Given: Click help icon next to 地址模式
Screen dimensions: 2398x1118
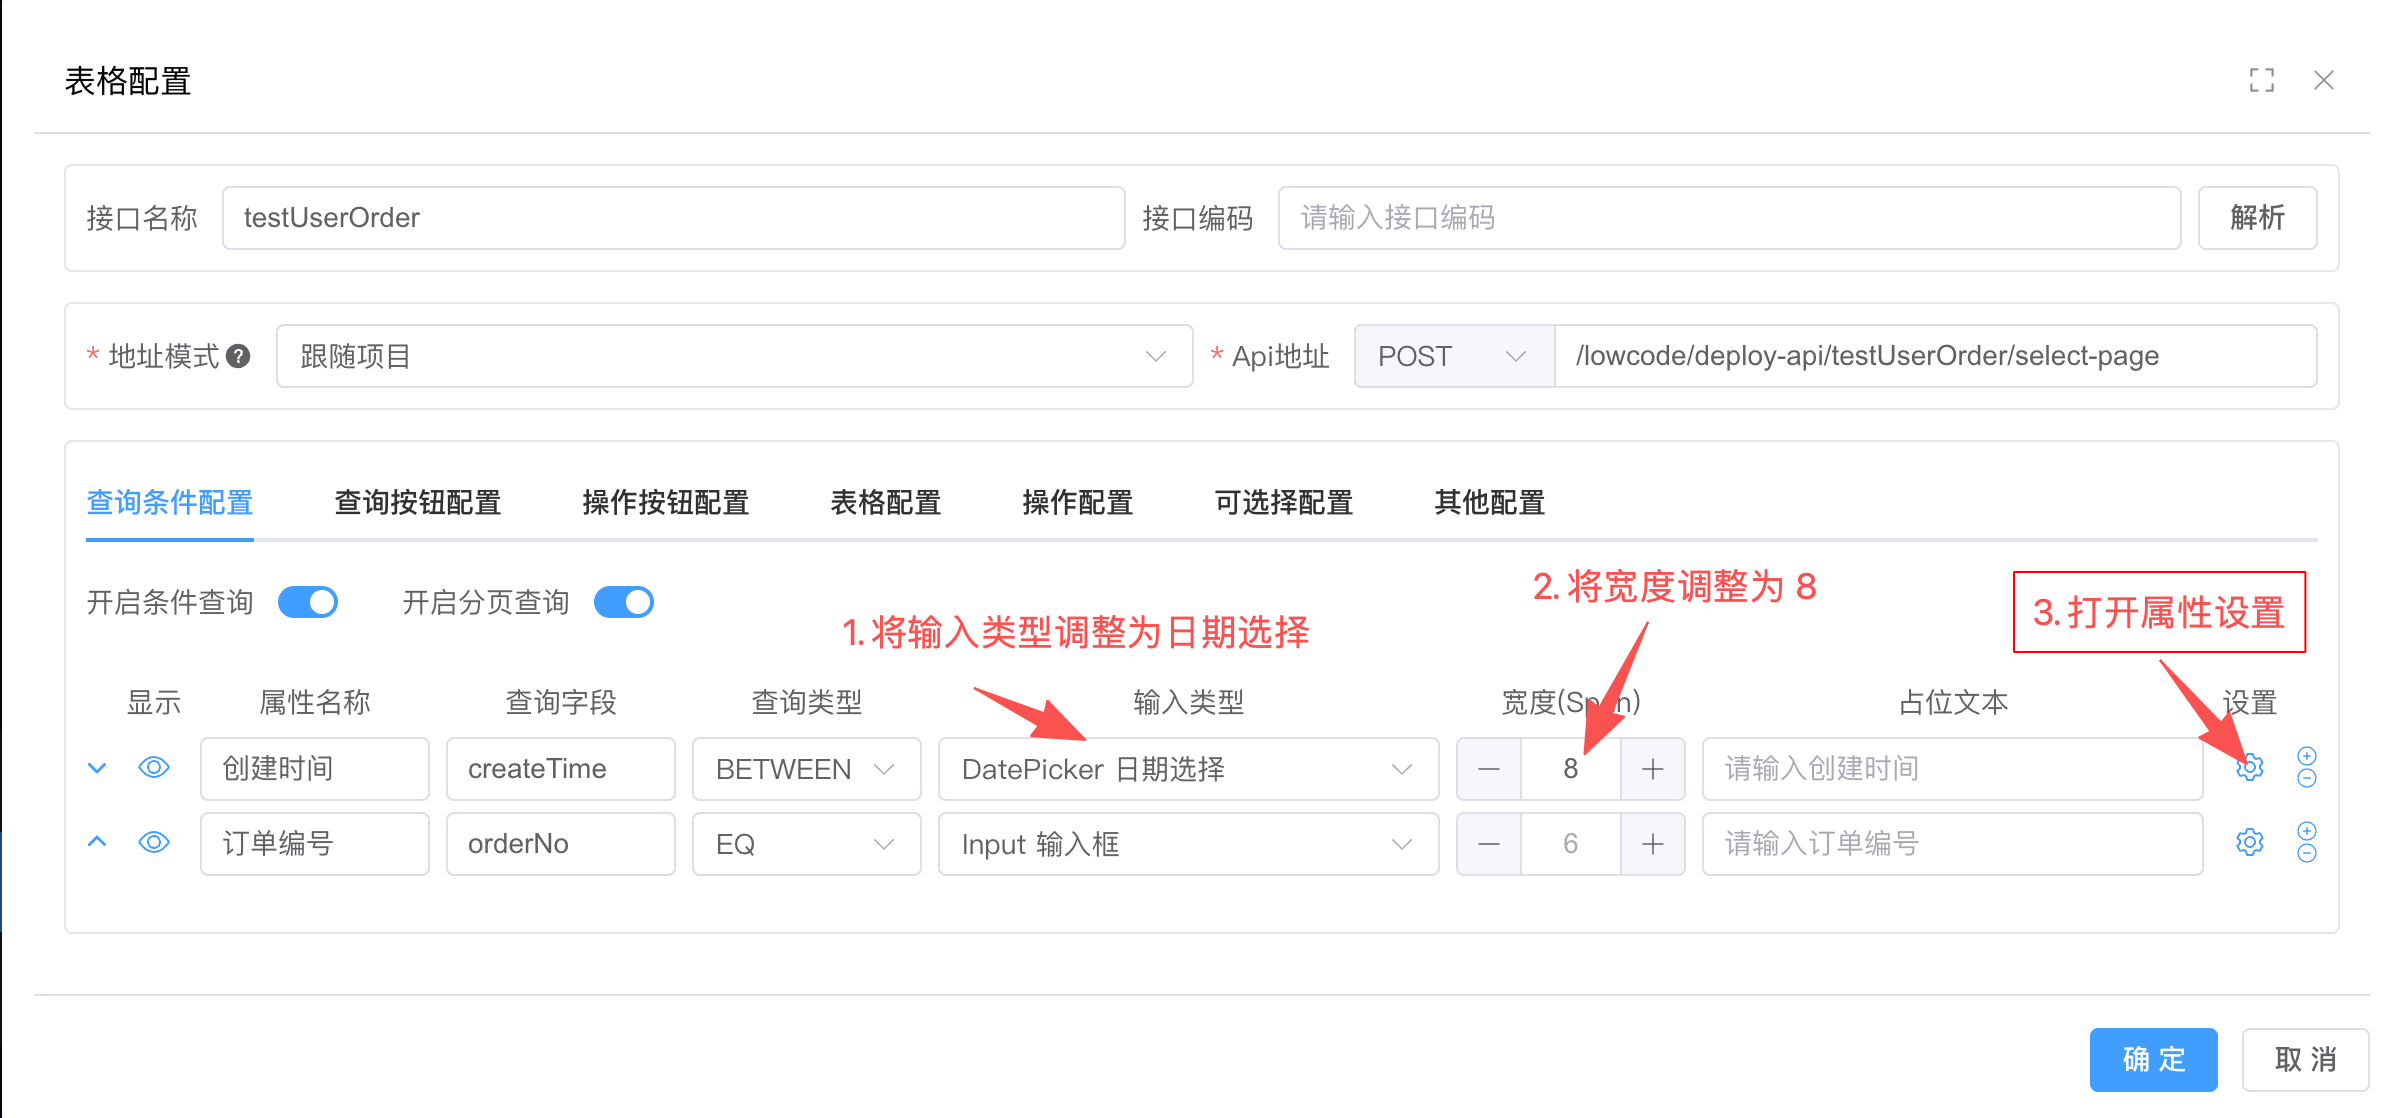Looking at the screenshot, I should [238, 356].
